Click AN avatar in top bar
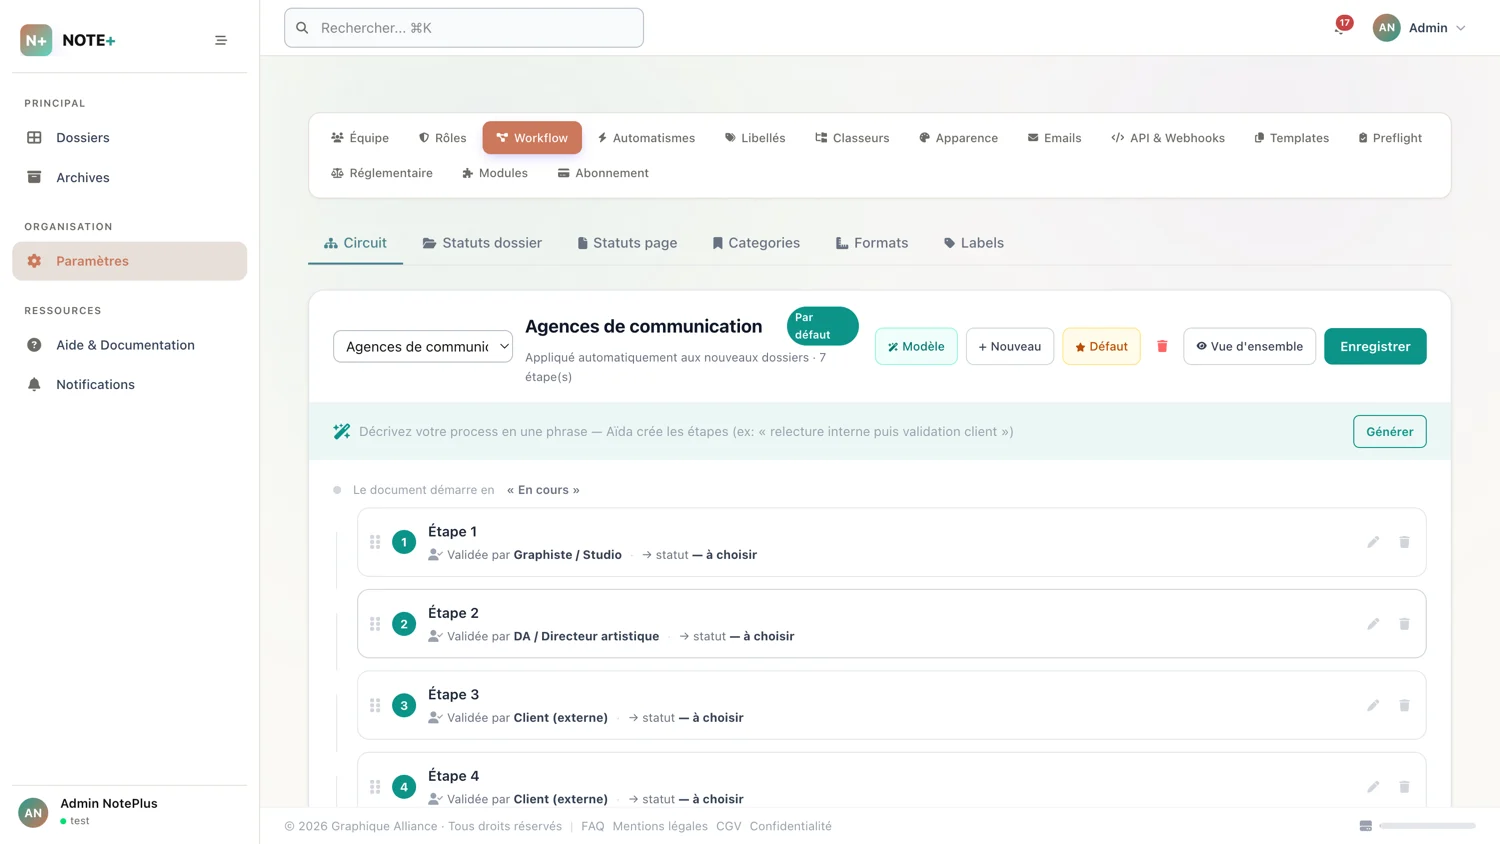Image resolution: width=1500 pixels, height=844 pixels. tap(1386, 28)
